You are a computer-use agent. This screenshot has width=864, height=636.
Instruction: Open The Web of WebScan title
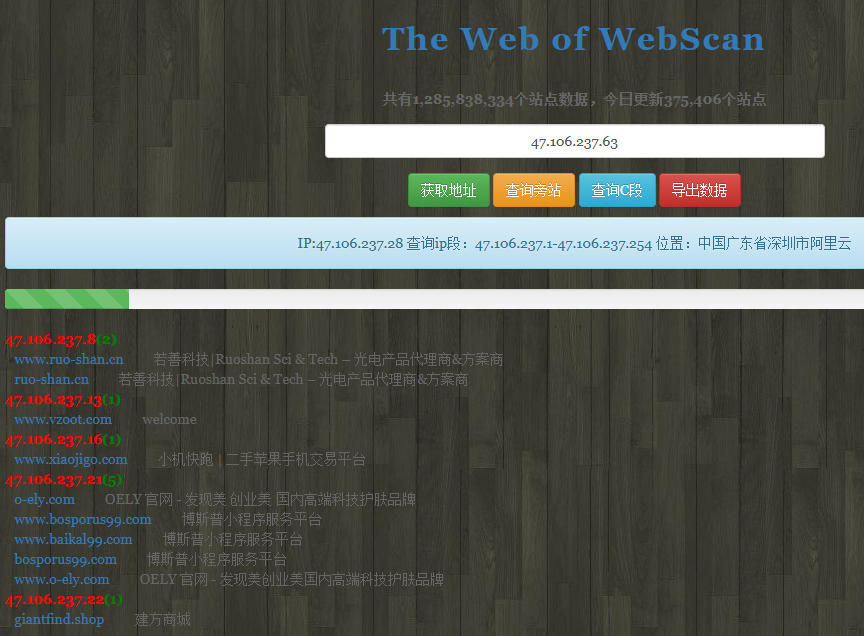pos(573,39)
